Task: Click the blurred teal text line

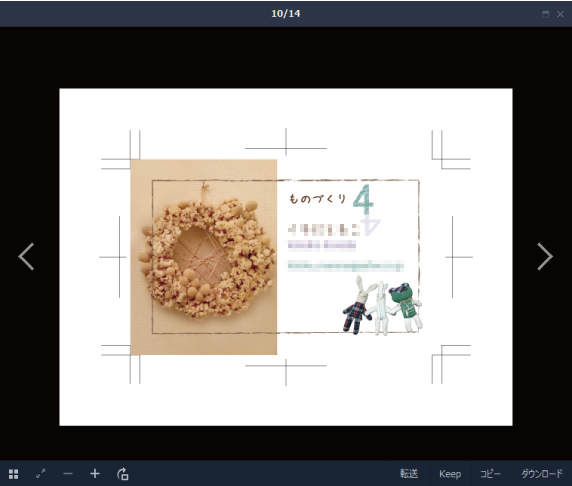Action: (345, 266)
